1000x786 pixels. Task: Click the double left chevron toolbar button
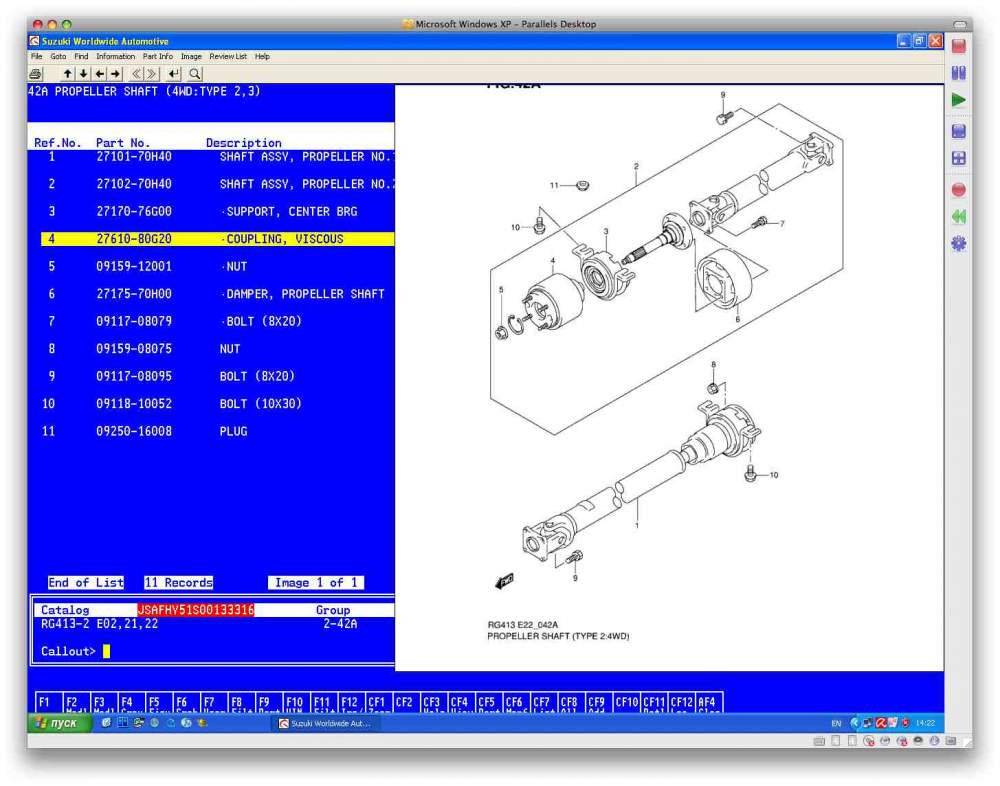(136, 74)
